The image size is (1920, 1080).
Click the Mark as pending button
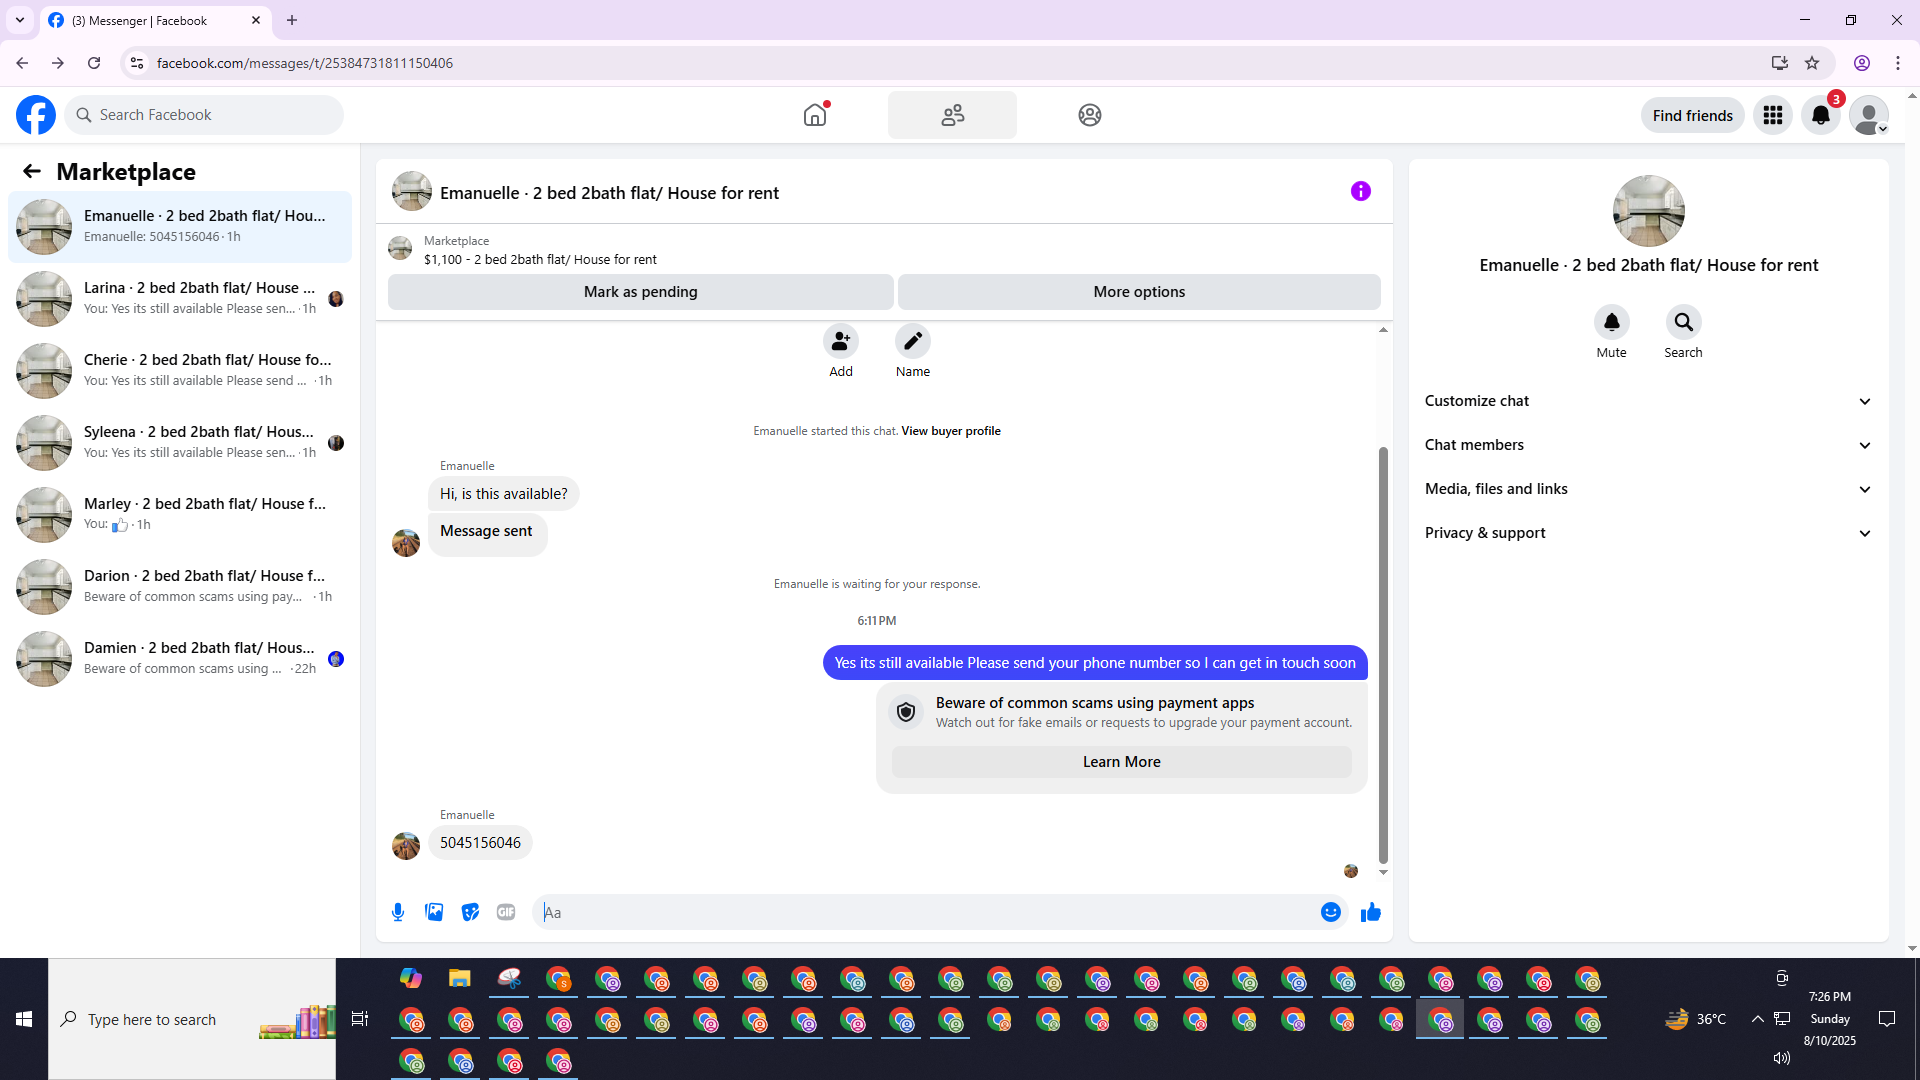coord(640,292)
